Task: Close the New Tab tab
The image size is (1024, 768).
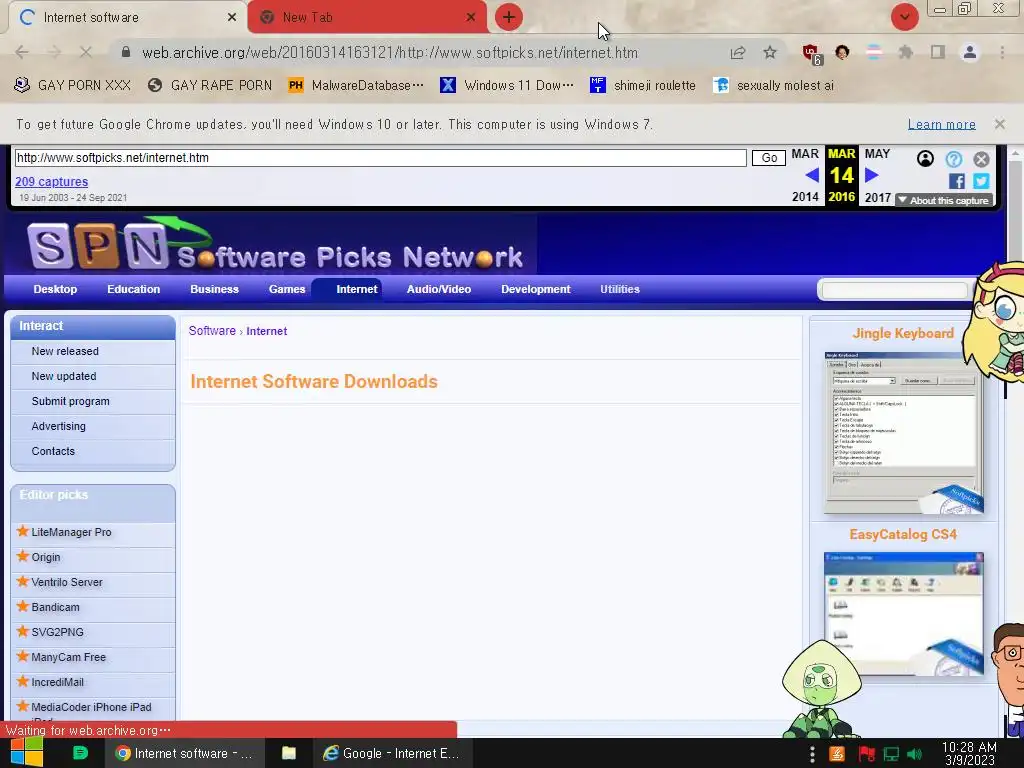Action: 471,18
